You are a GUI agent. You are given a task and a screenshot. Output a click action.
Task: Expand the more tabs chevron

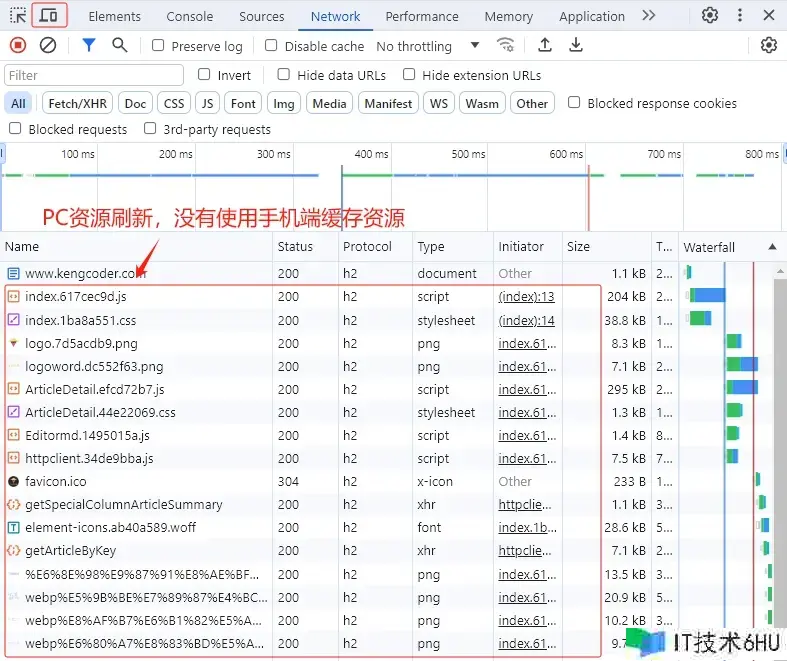pyautogui.click(x=649, y=16)
